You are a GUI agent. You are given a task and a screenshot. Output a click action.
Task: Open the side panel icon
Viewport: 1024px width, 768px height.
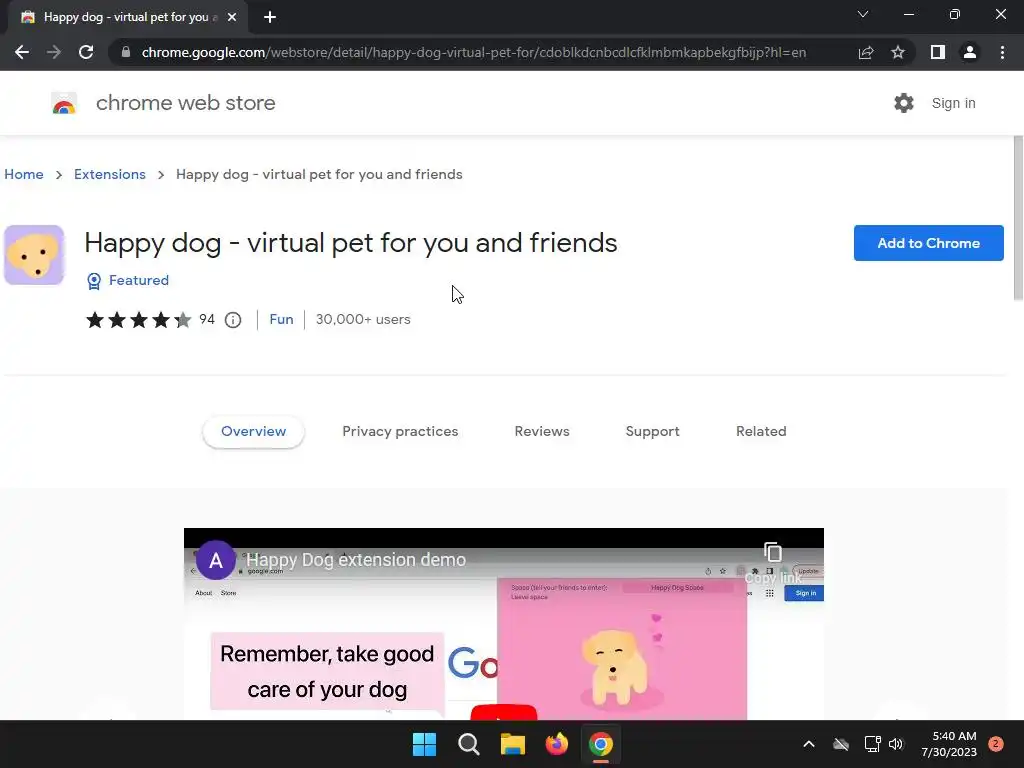tap(938, 52)
